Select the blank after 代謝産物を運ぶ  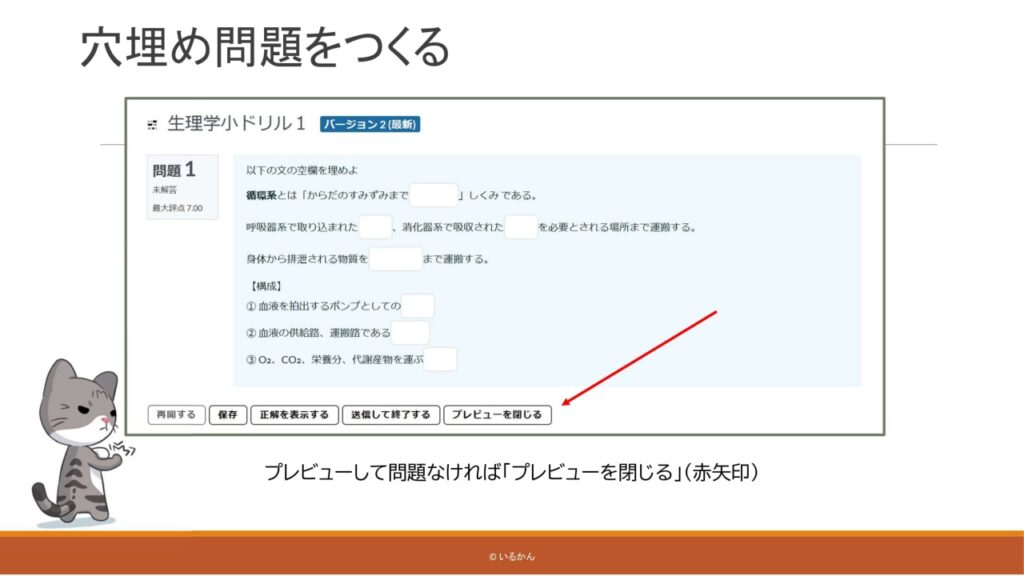coord(440,360)
